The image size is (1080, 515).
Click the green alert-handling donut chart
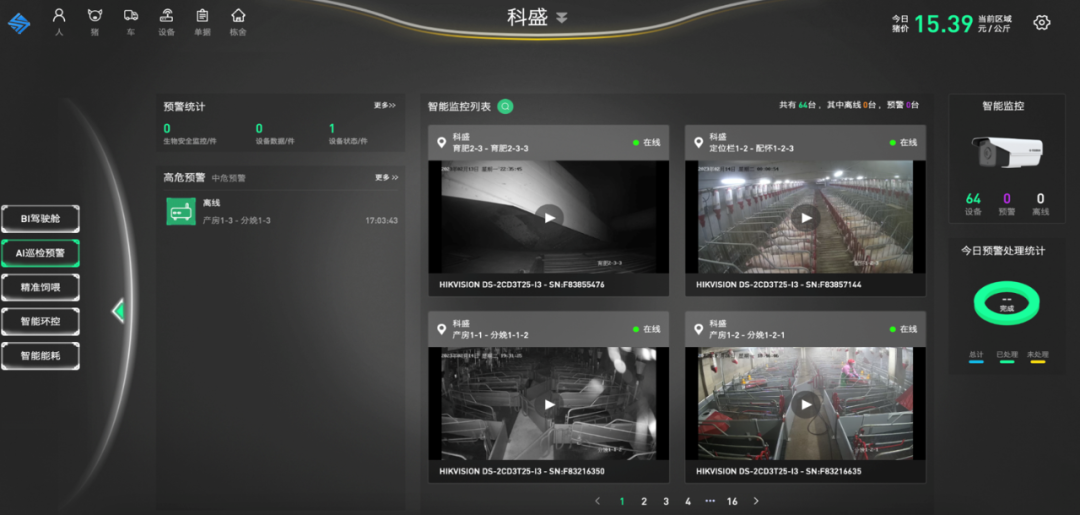click(1006, 304)
